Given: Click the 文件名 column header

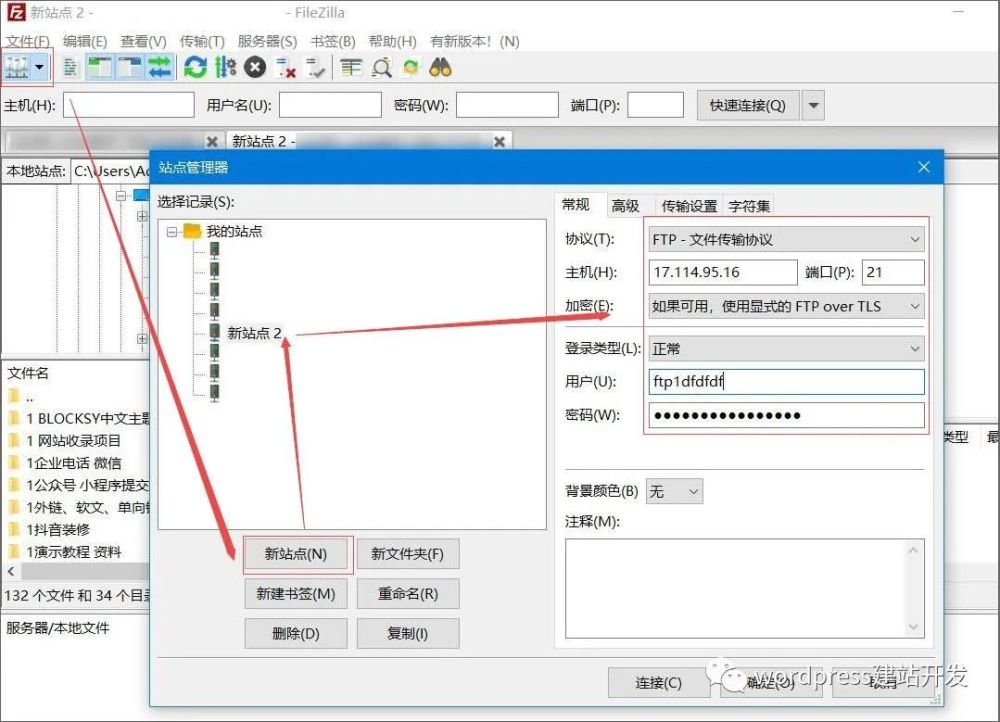Looking at the screenshot, I should coord(27,373).
